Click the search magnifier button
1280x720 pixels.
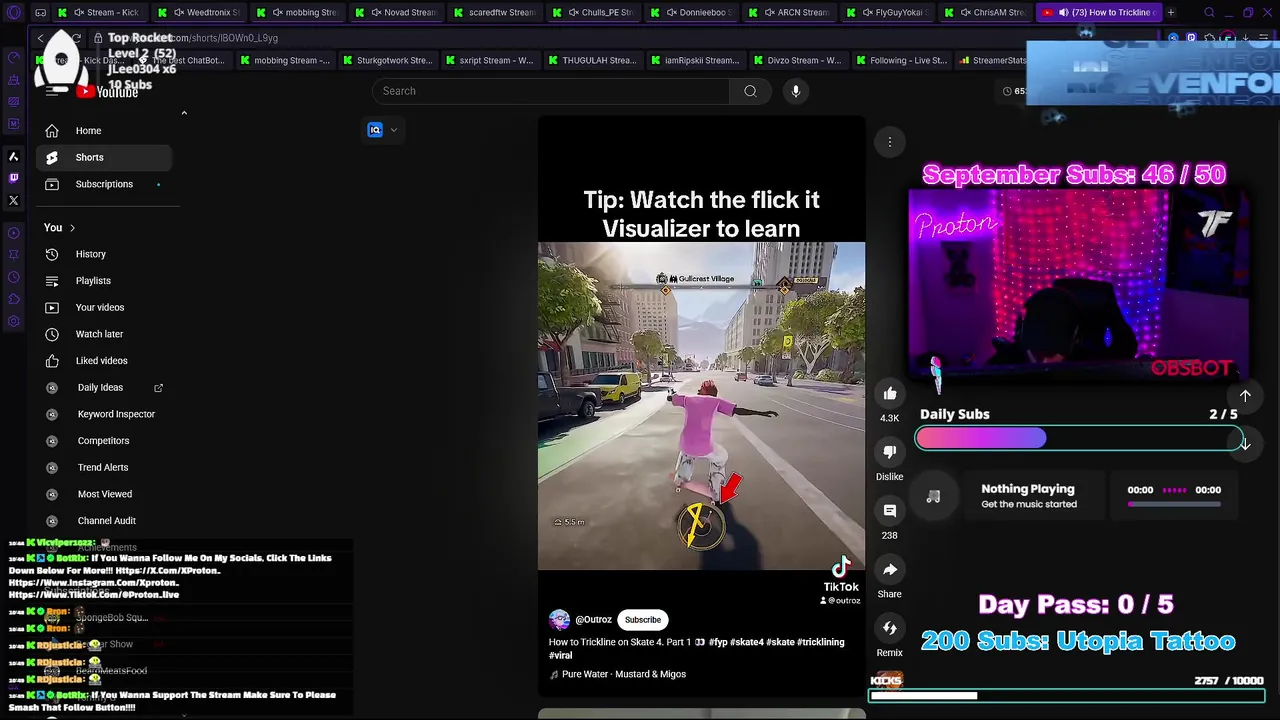(x=750, y=91)
